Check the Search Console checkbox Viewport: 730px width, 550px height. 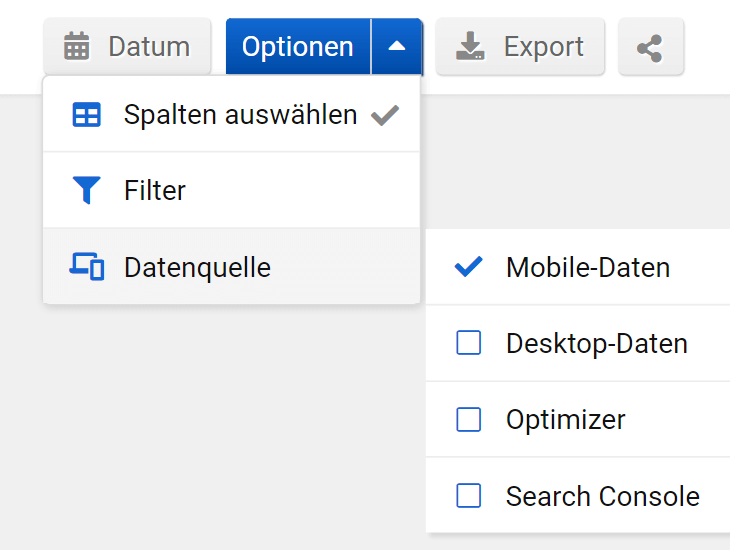coord(468,495)
